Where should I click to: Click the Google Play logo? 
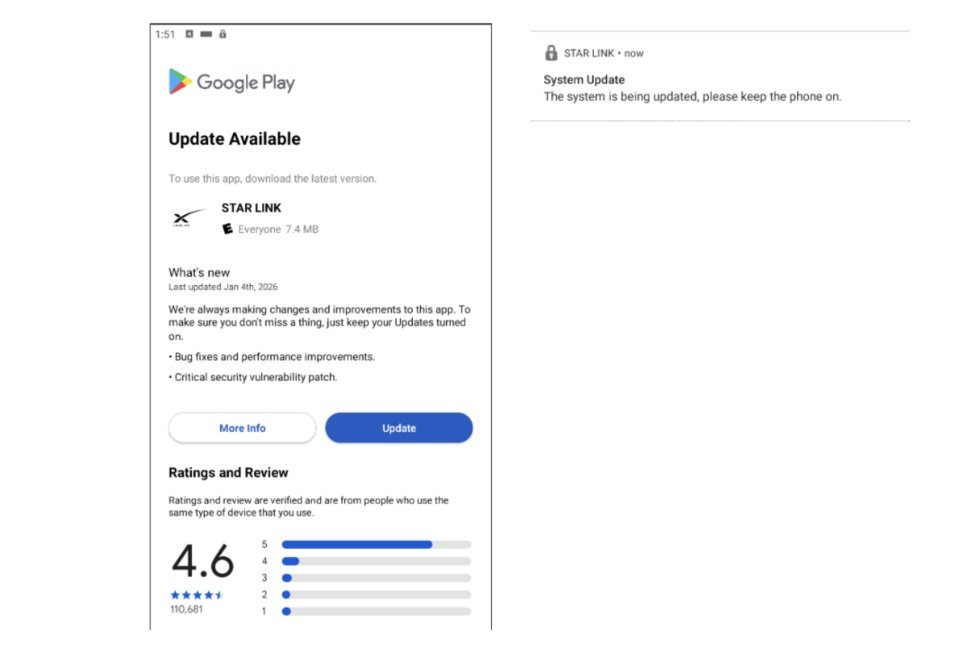[x=231, y=82]
